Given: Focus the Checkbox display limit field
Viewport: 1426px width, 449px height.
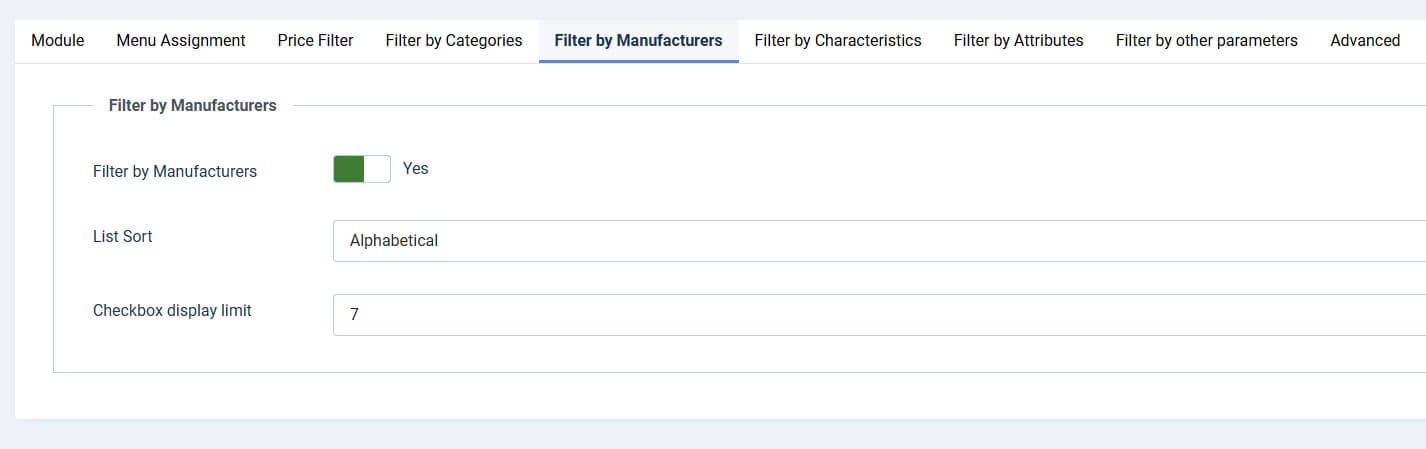Looking at the screenshot, I should coord(878,315).
